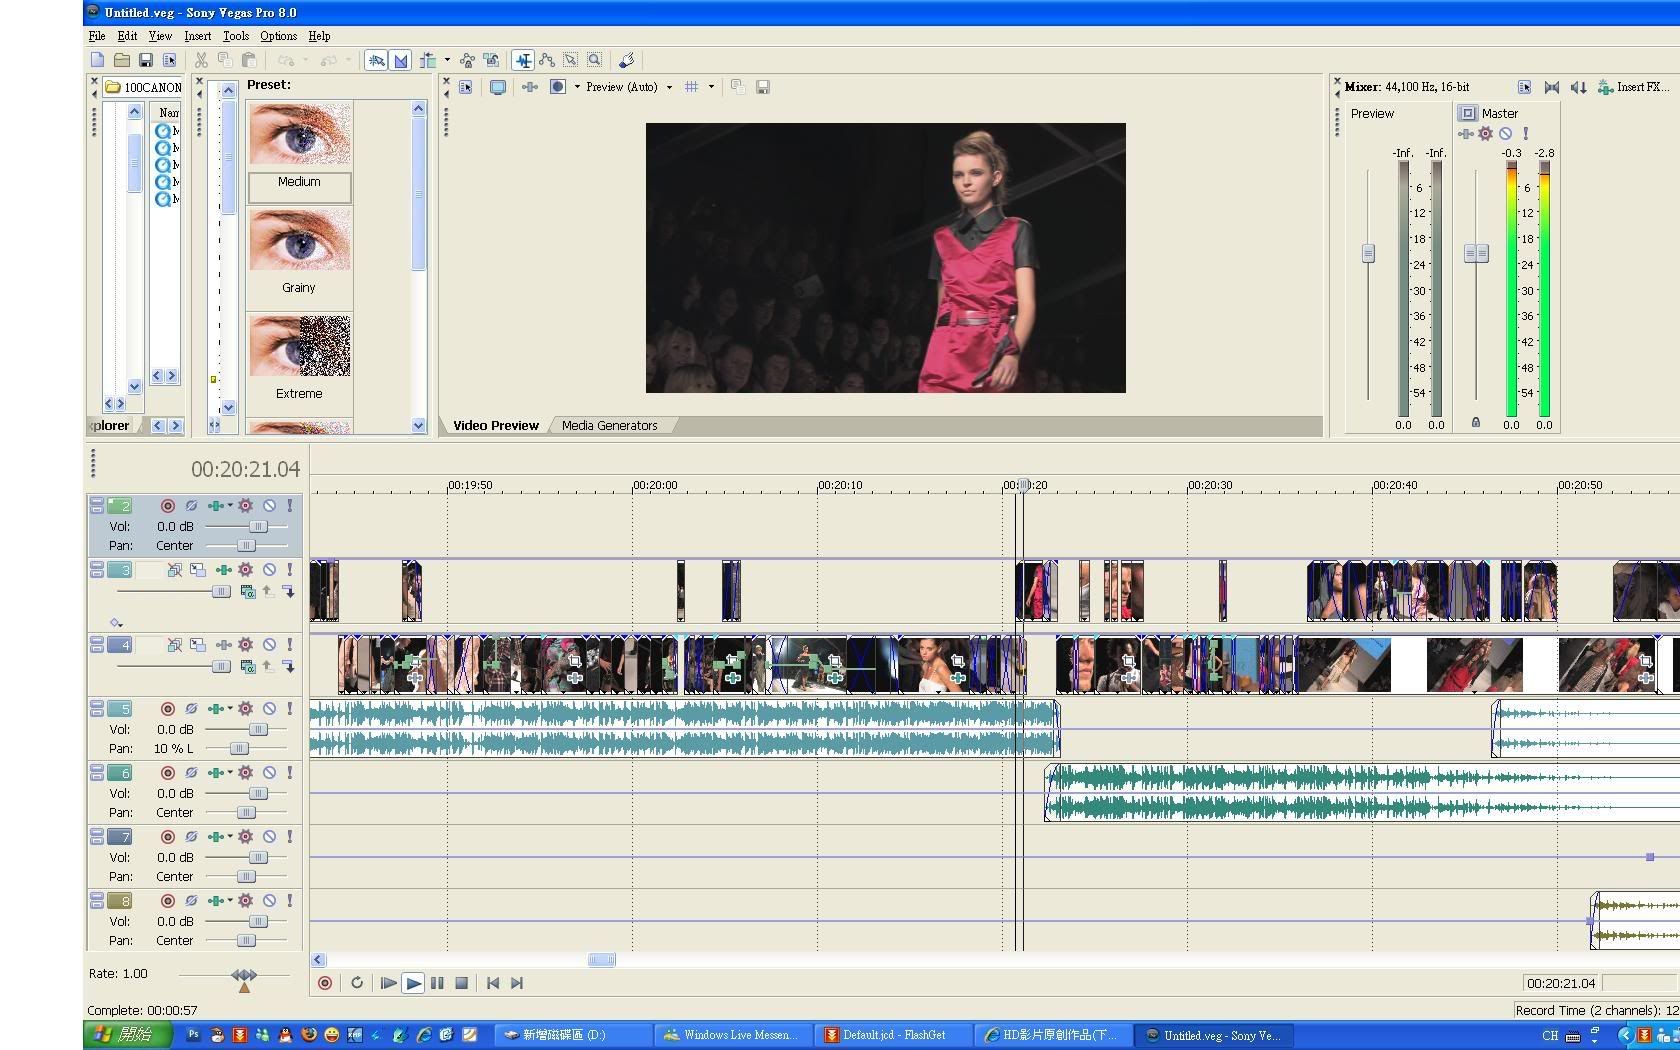Click the Cut scissors icon

201,60
